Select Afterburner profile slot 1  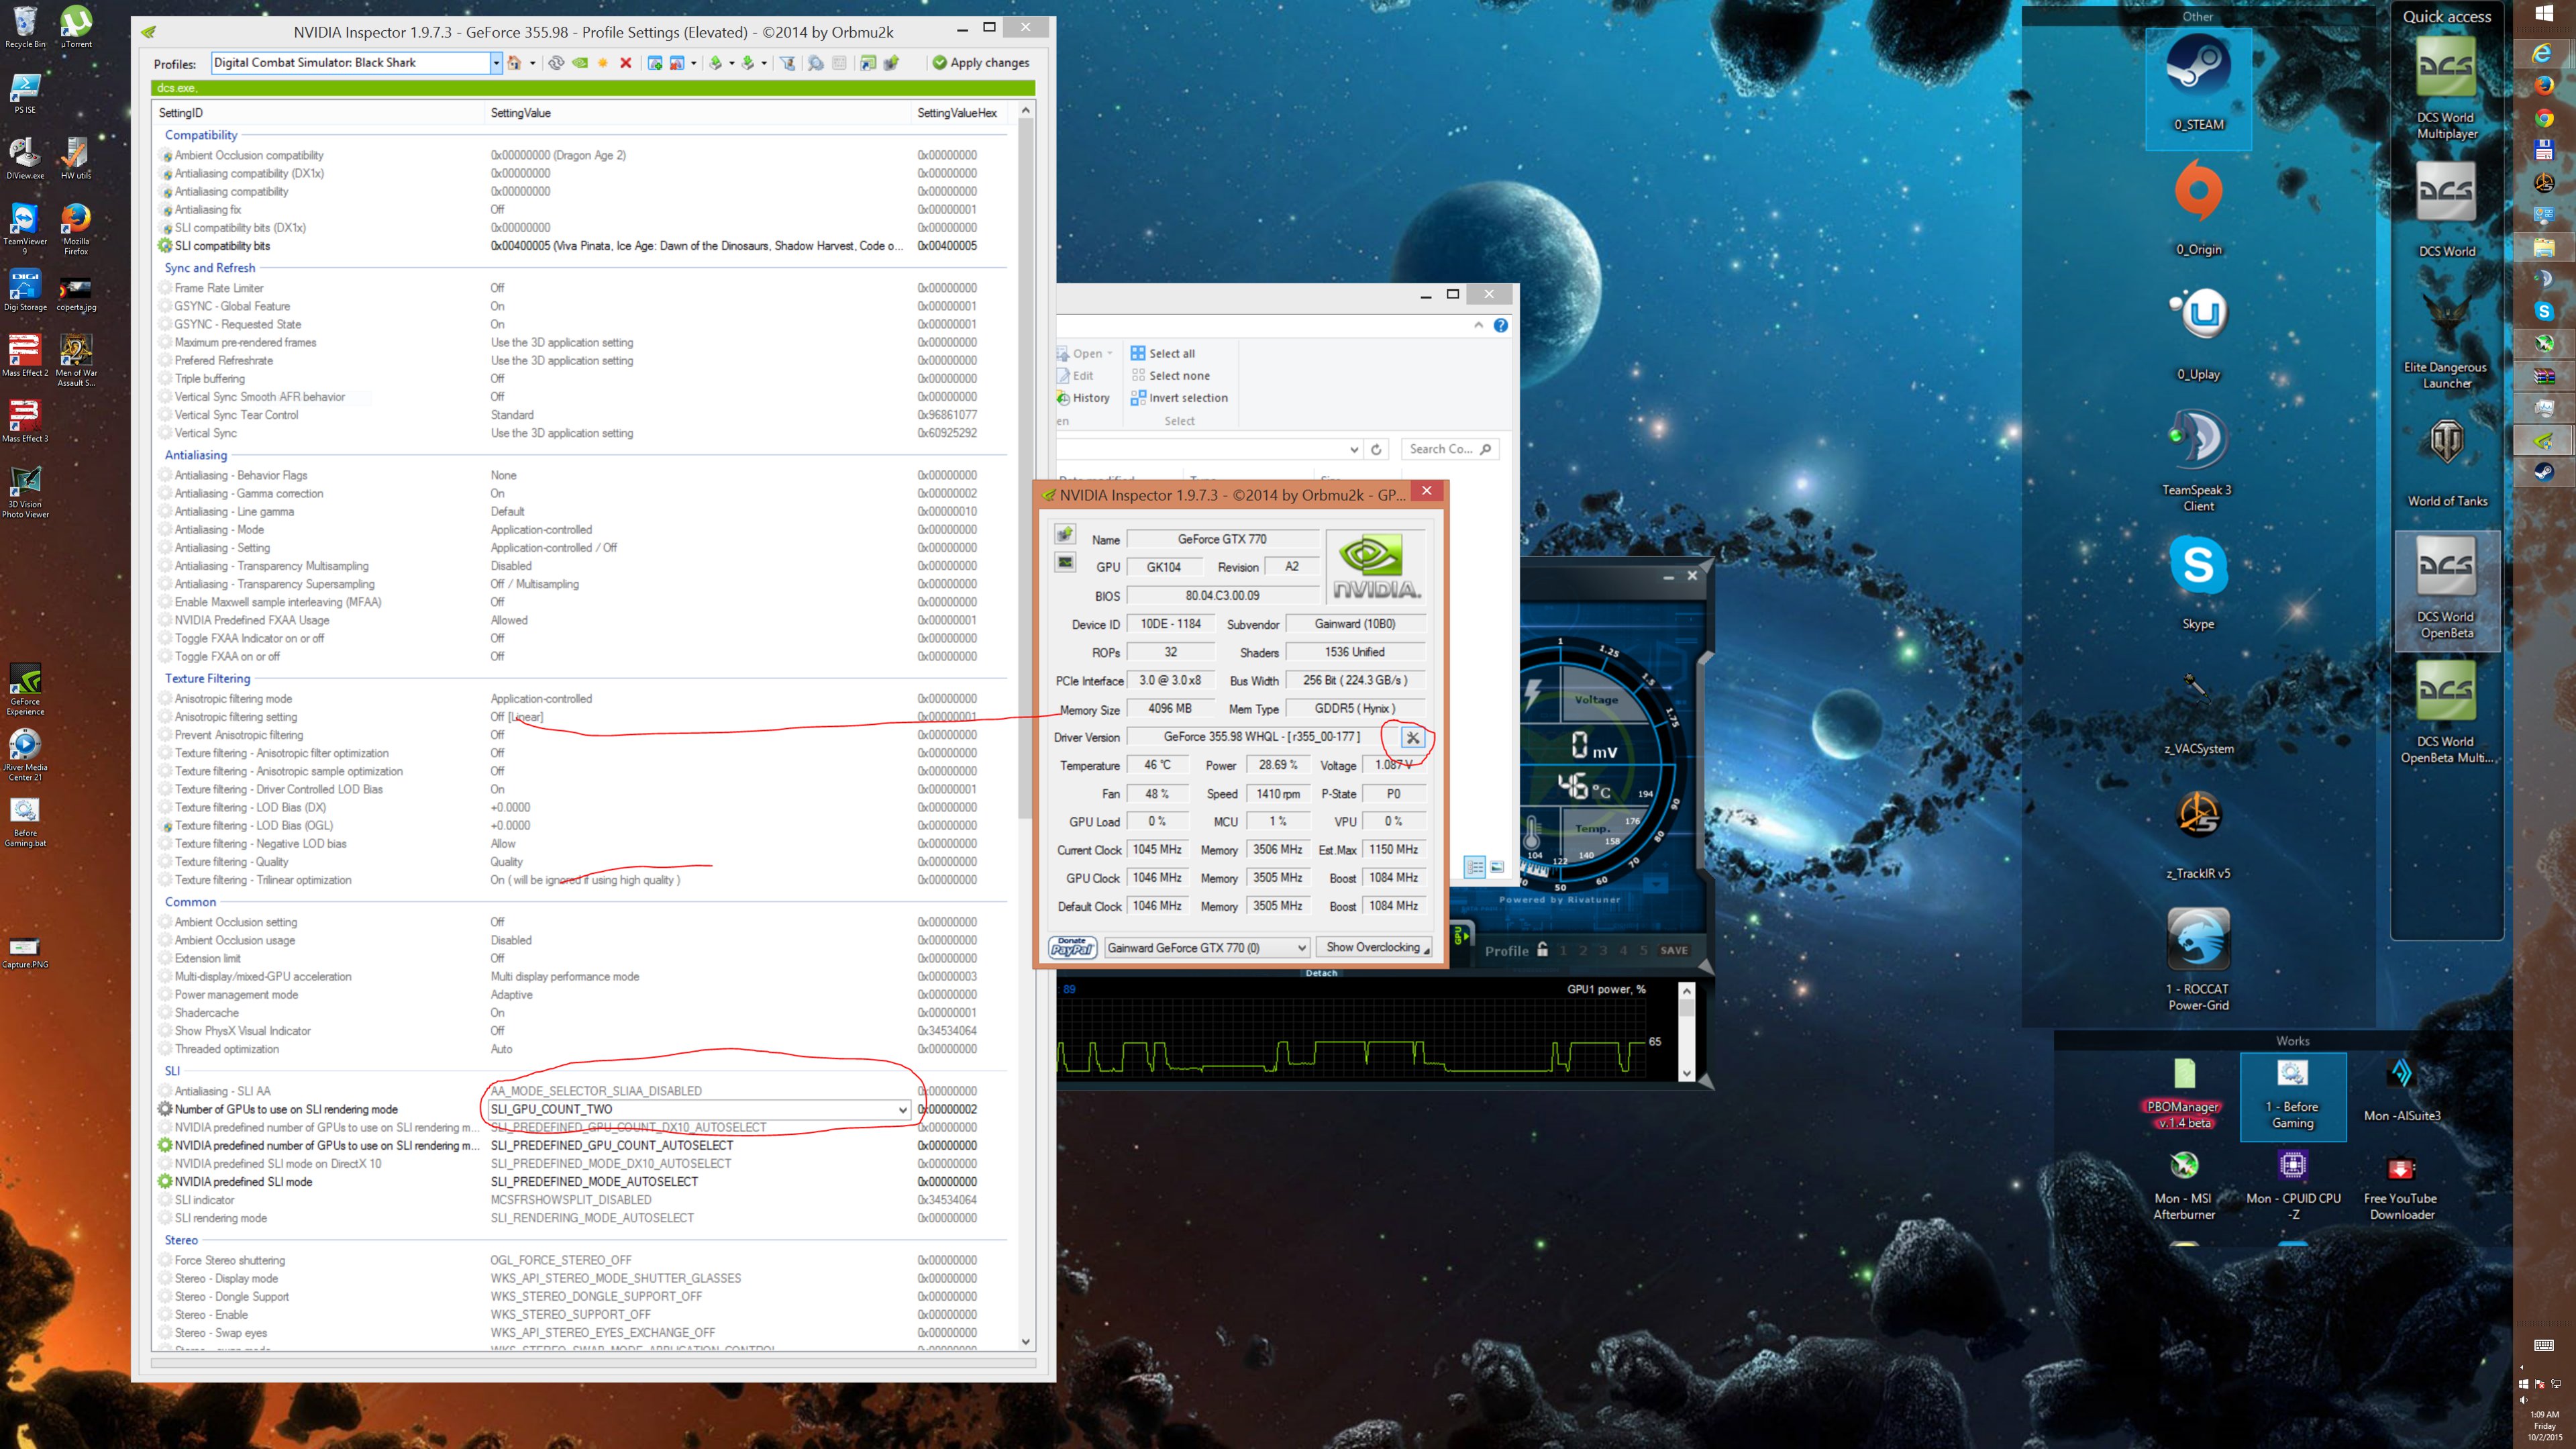click(x=1563, y=950)
